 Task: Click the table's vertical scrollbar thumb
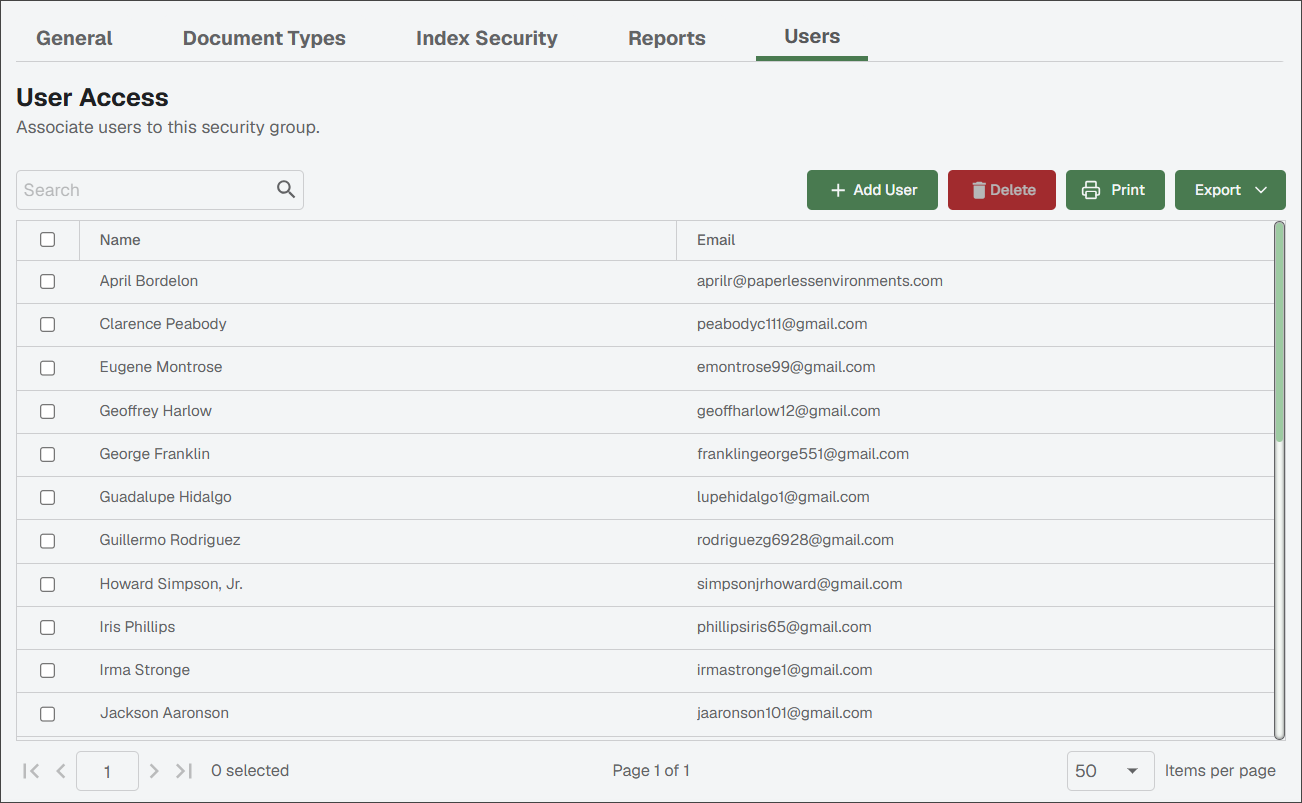click(x=1280, y=333)
